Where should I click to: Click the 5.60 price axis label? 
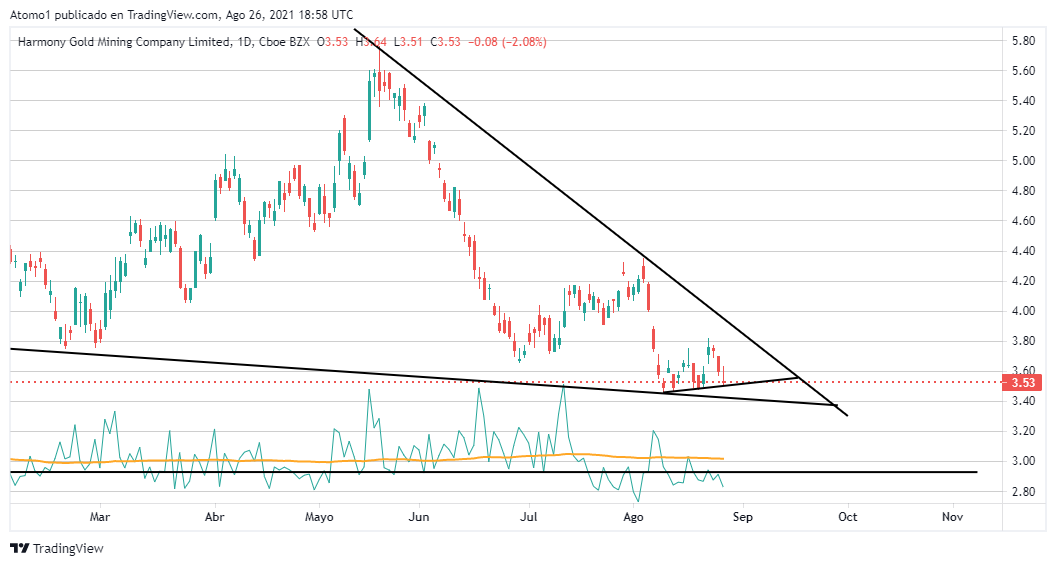coord(1023,71)
